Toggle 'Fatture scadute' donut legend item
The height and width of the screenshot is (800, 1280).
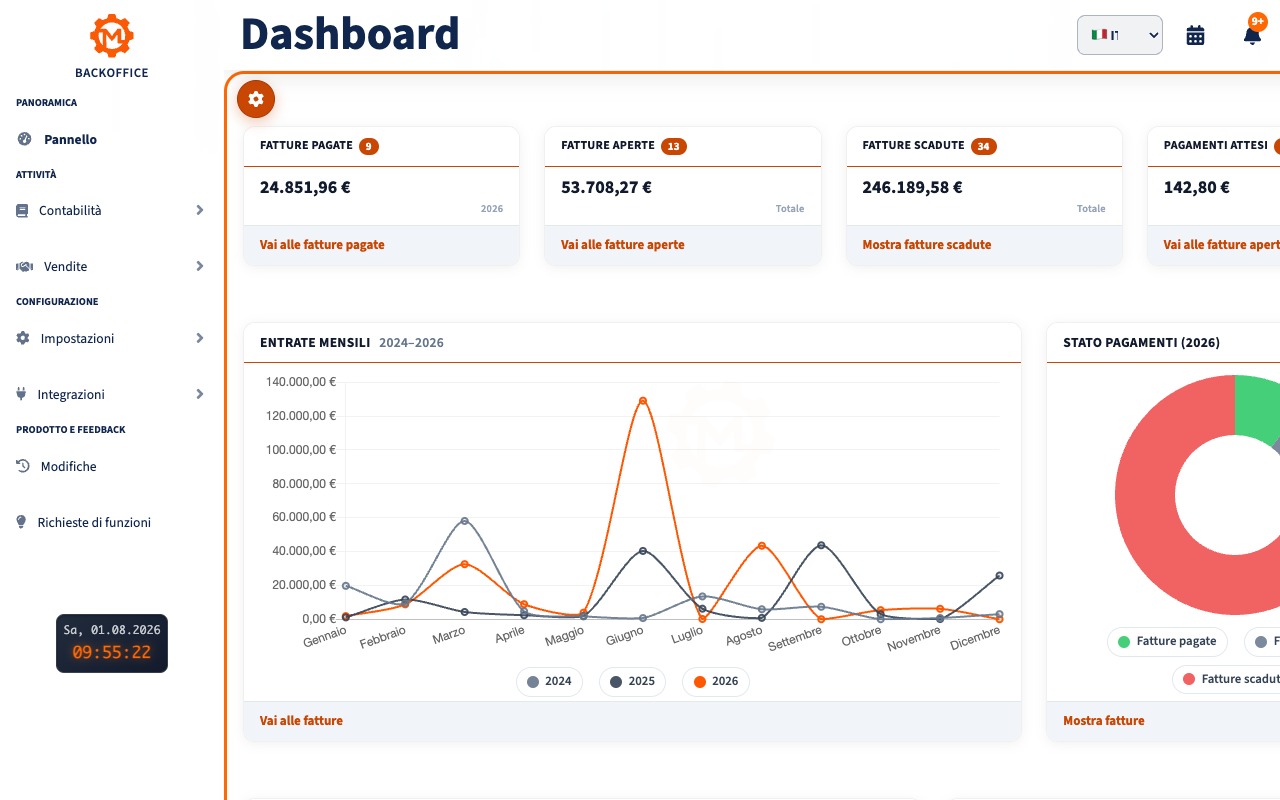coord(1228,679)
